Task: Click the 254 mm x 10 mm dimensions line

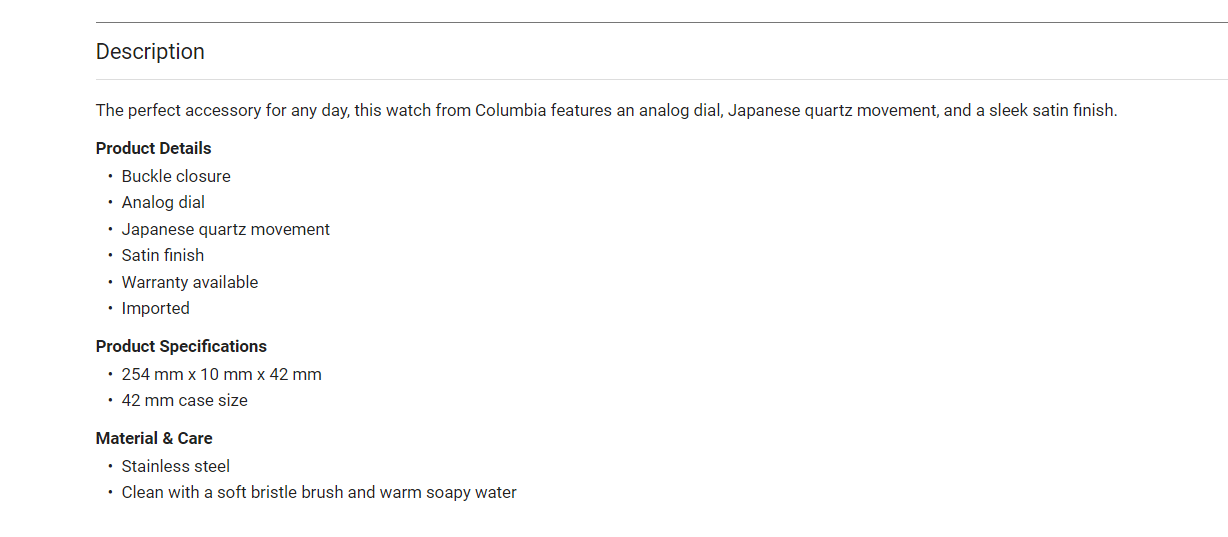Action: (221, 374)
